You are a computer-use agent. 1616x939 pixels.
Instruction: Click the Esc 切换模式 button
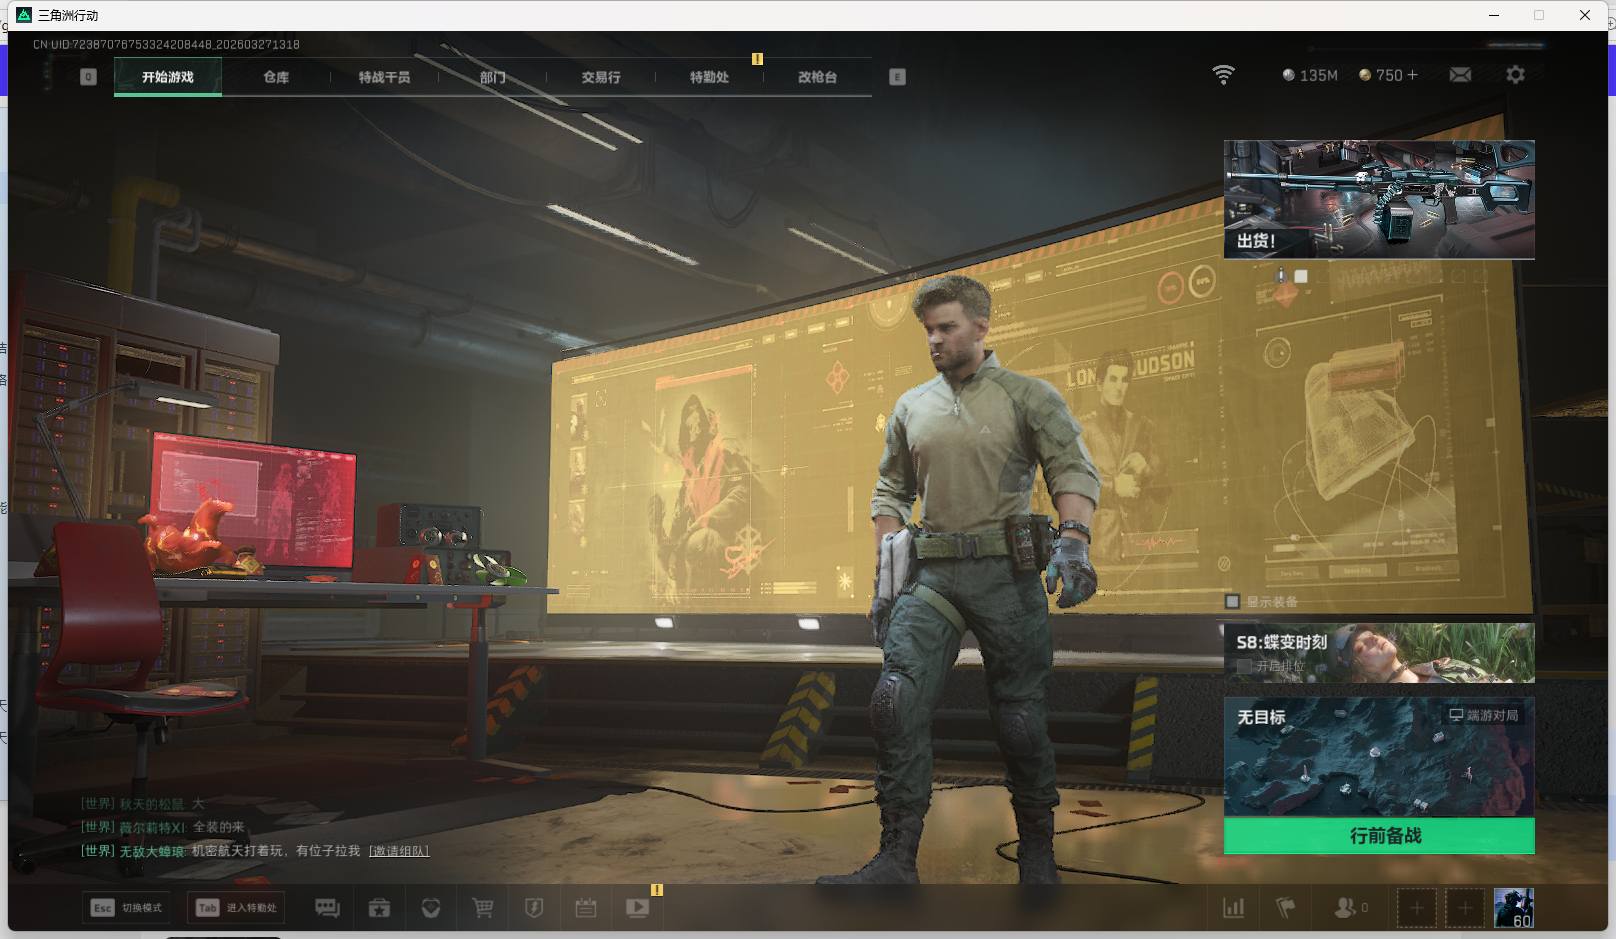click(x=127, y=908)
